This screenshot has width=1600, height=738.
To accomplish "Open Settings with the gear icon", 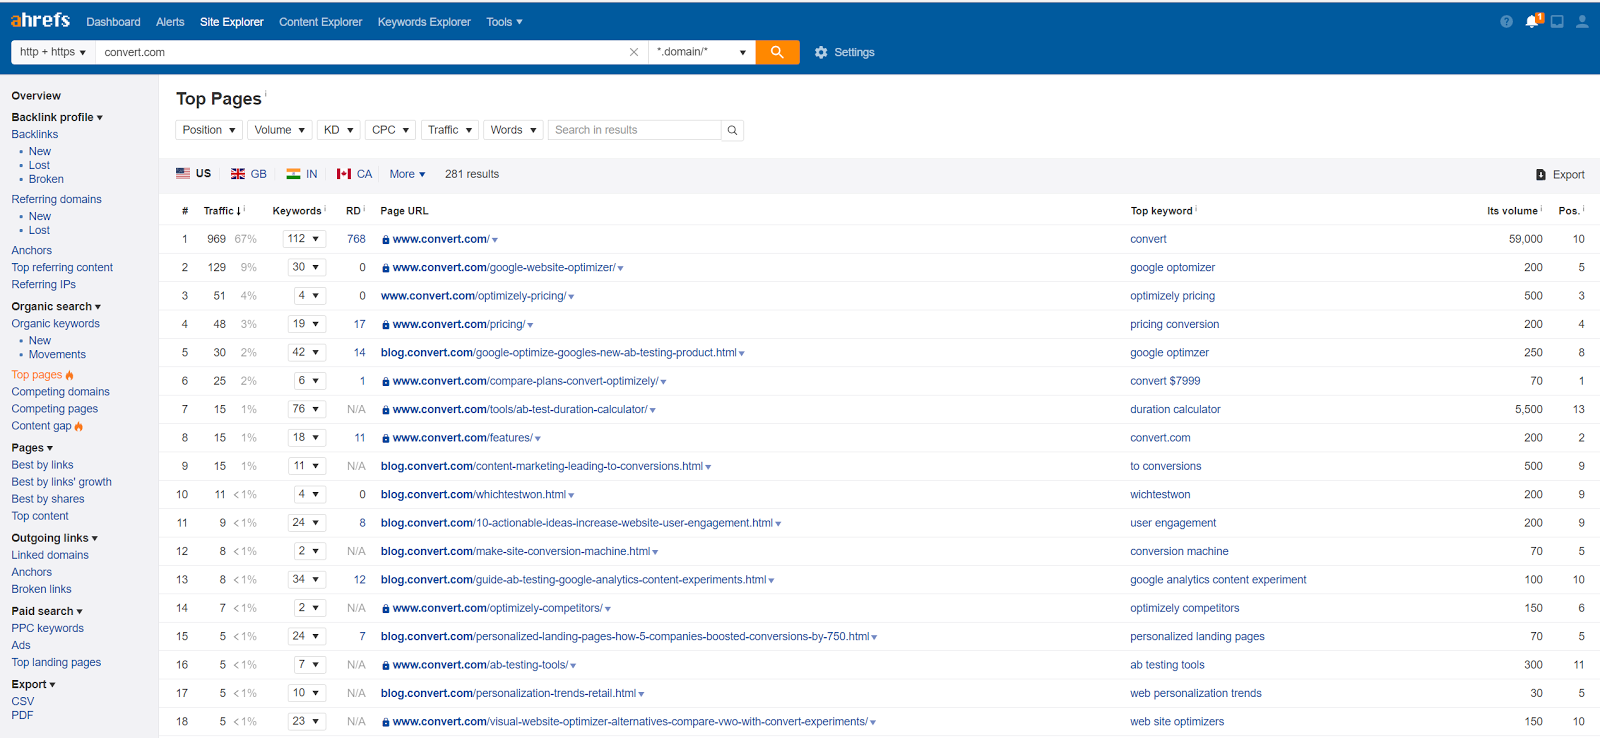I will [x=844, y=52].
